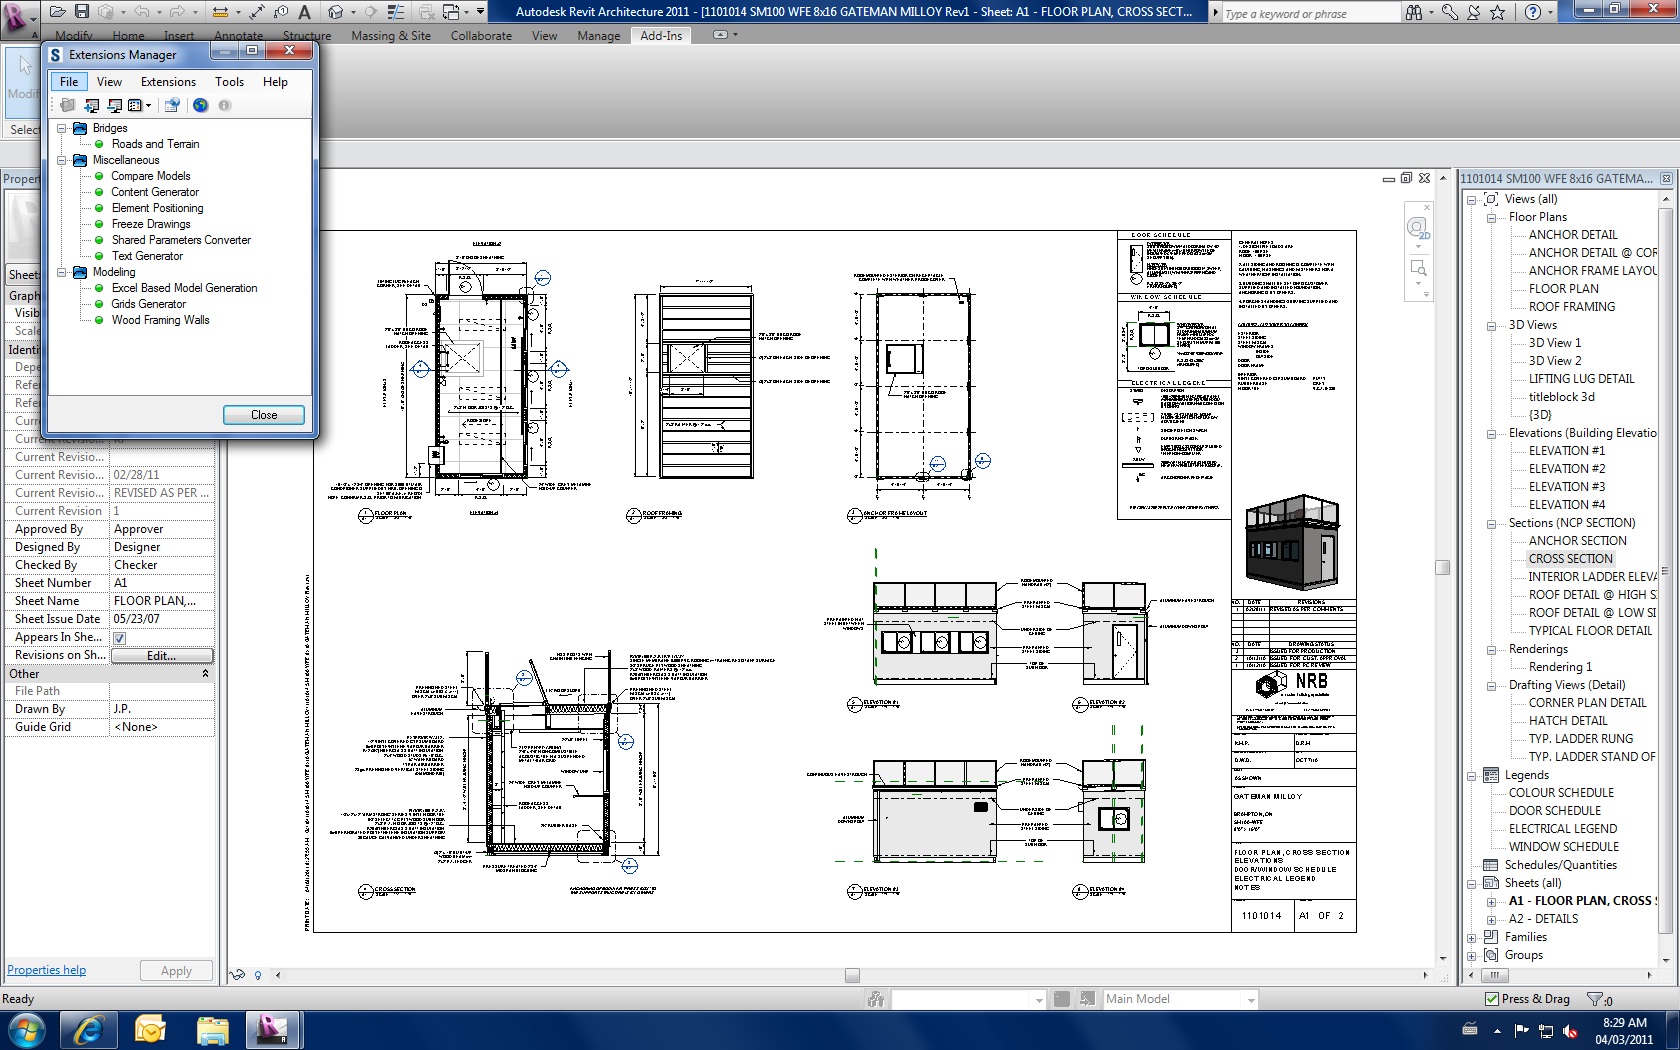The image size is (1680, 1050).
Task: Select sheet A2 - DETAILS in Project Browser
Action: pyautogui.click(x=1543, y=919)
